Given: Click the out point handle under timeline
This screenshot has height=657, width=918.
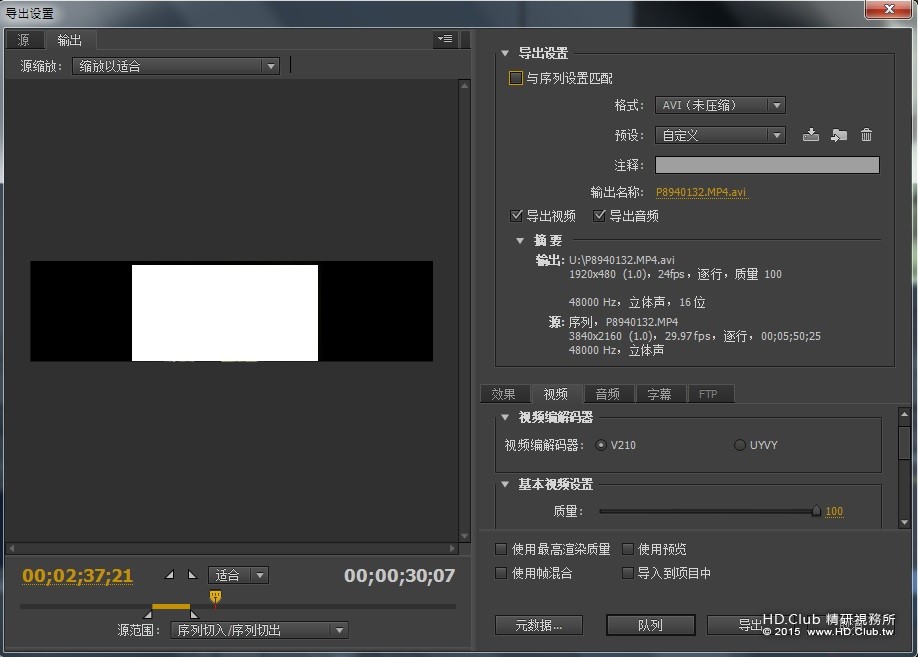Looking at the screenshot, I should [x=194, y=614].
